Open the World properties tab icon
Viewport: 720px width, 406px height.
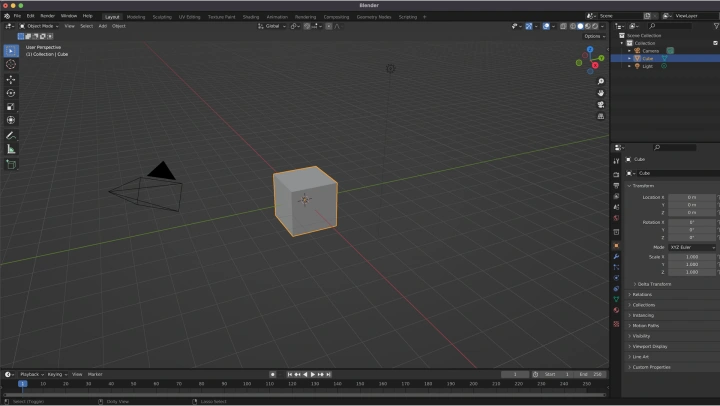point(616,218)
